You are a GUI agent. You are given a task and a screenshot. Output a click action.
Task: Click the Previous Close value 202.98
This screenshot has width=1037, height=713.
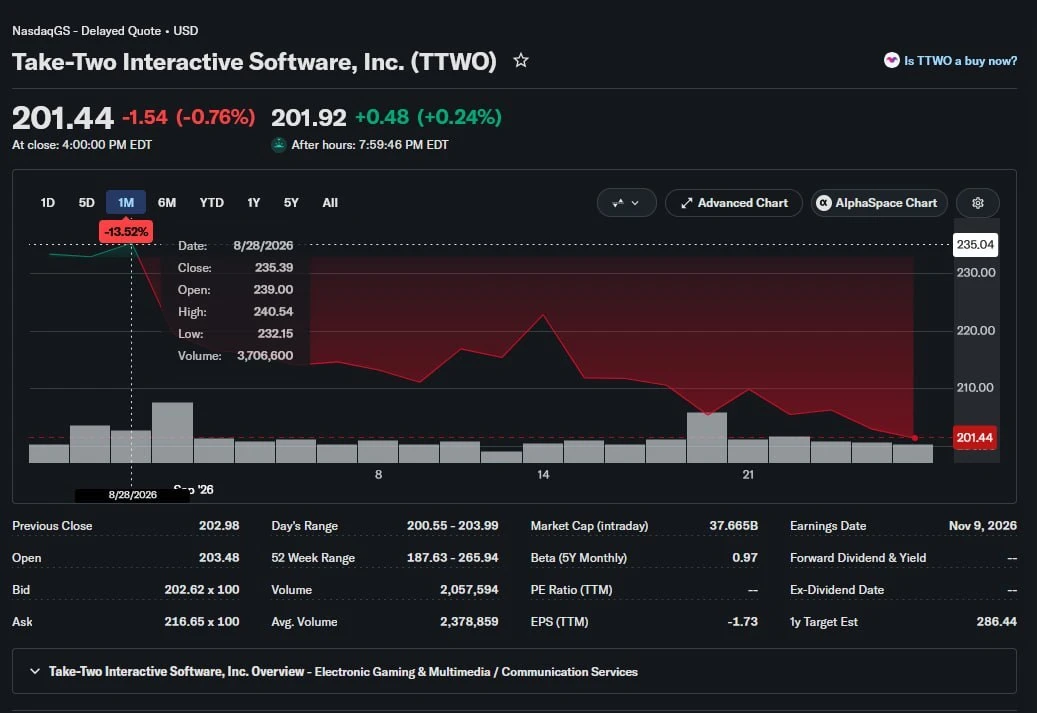219,526
